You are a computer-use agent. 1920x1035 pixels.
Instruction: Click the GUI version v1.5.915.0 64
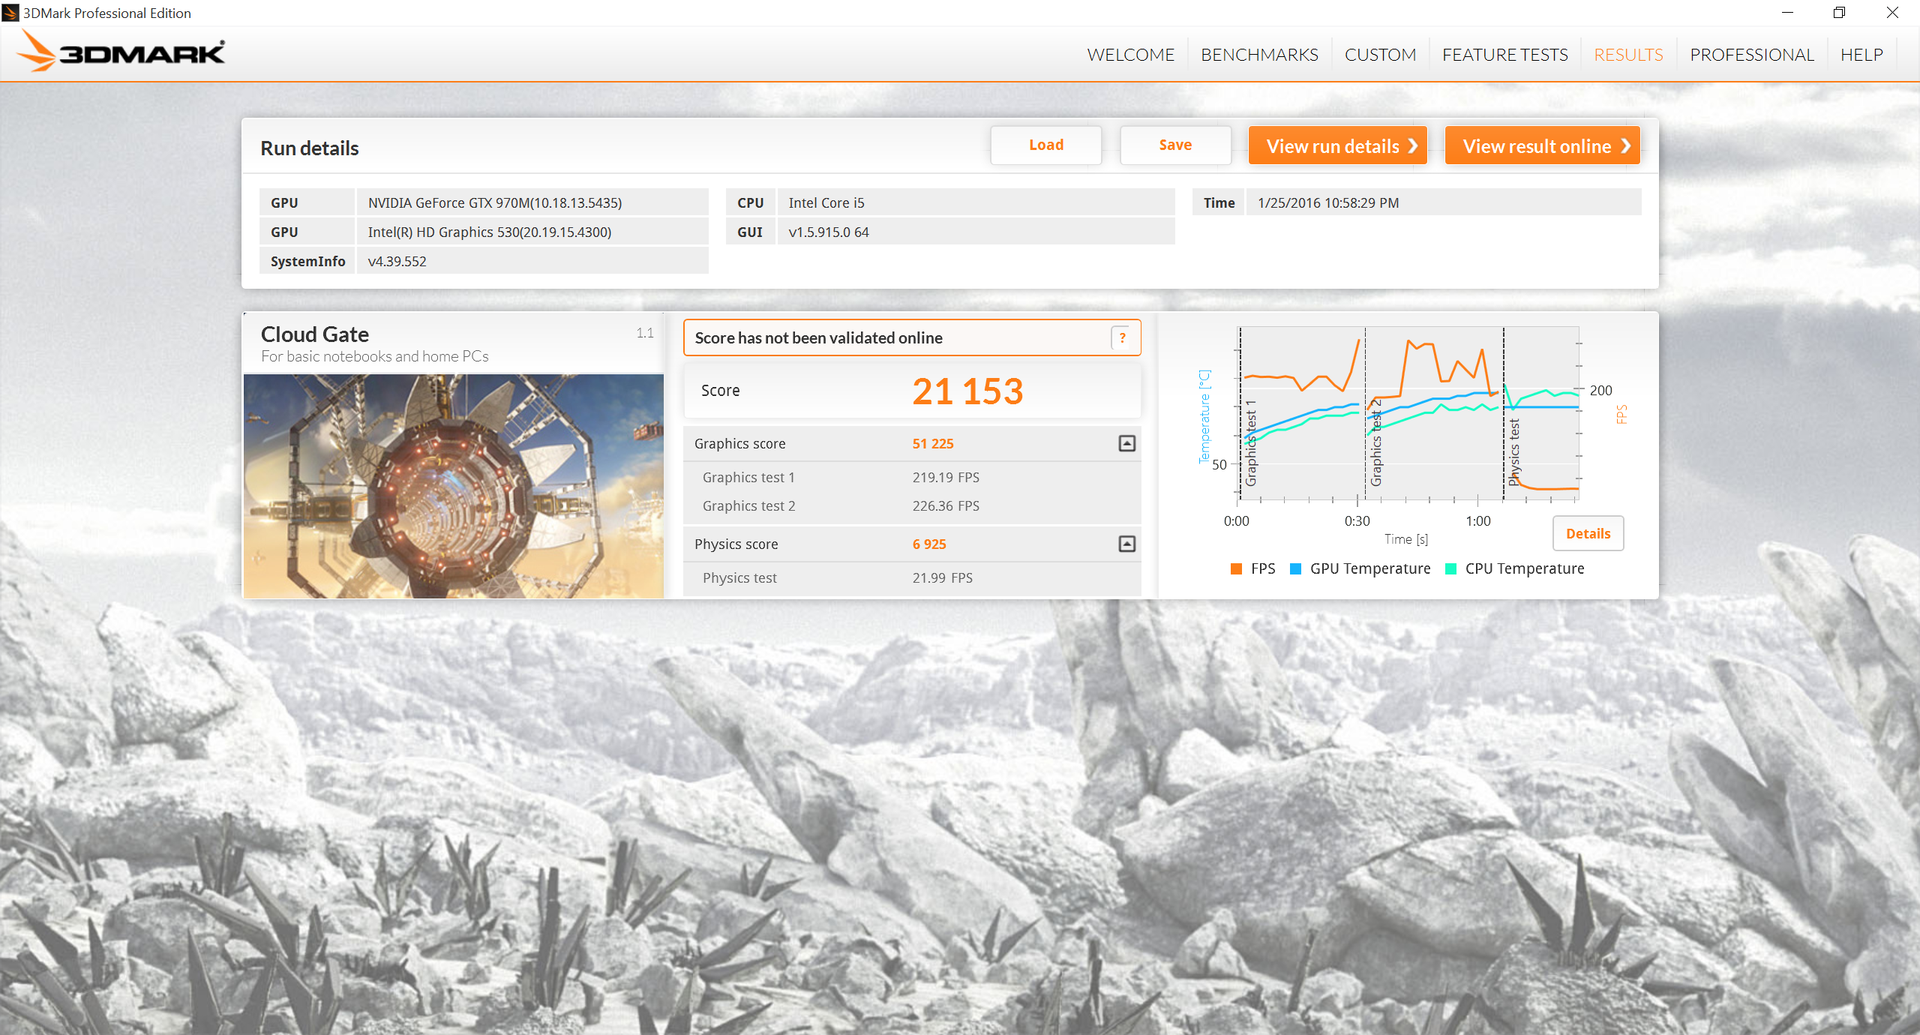pyautogui.click(x=828, y=232)
